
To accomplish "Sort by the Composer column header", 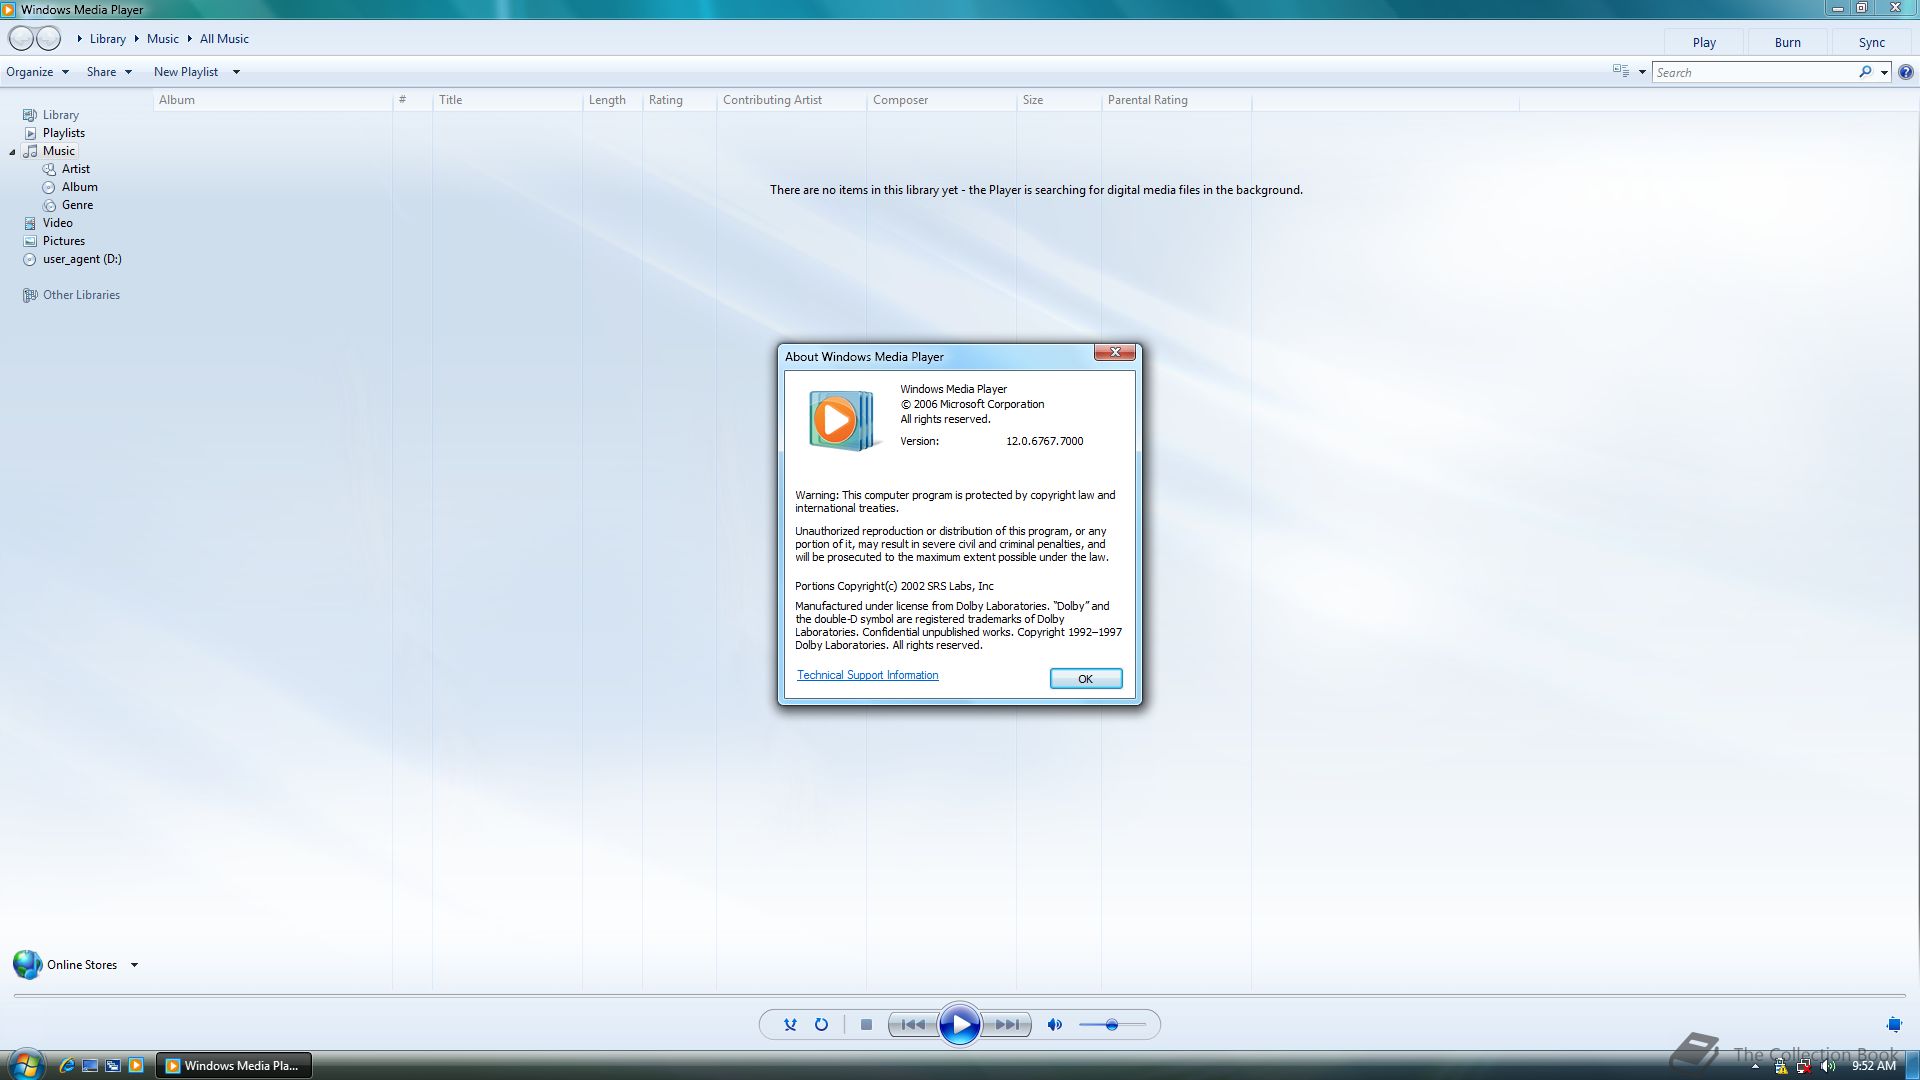I will pyautogui.click(x=941, y=100).
